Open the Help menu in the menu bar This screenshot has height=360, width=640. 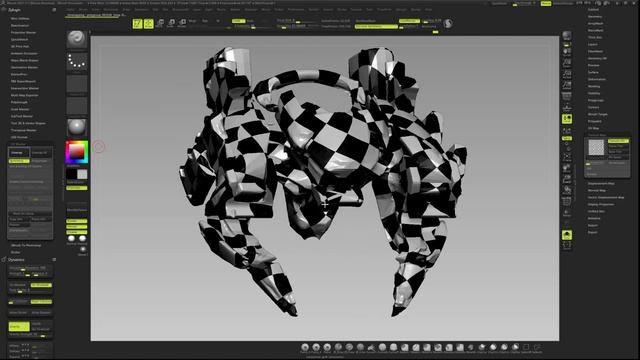pyautogui.click(x=429, y=9)
